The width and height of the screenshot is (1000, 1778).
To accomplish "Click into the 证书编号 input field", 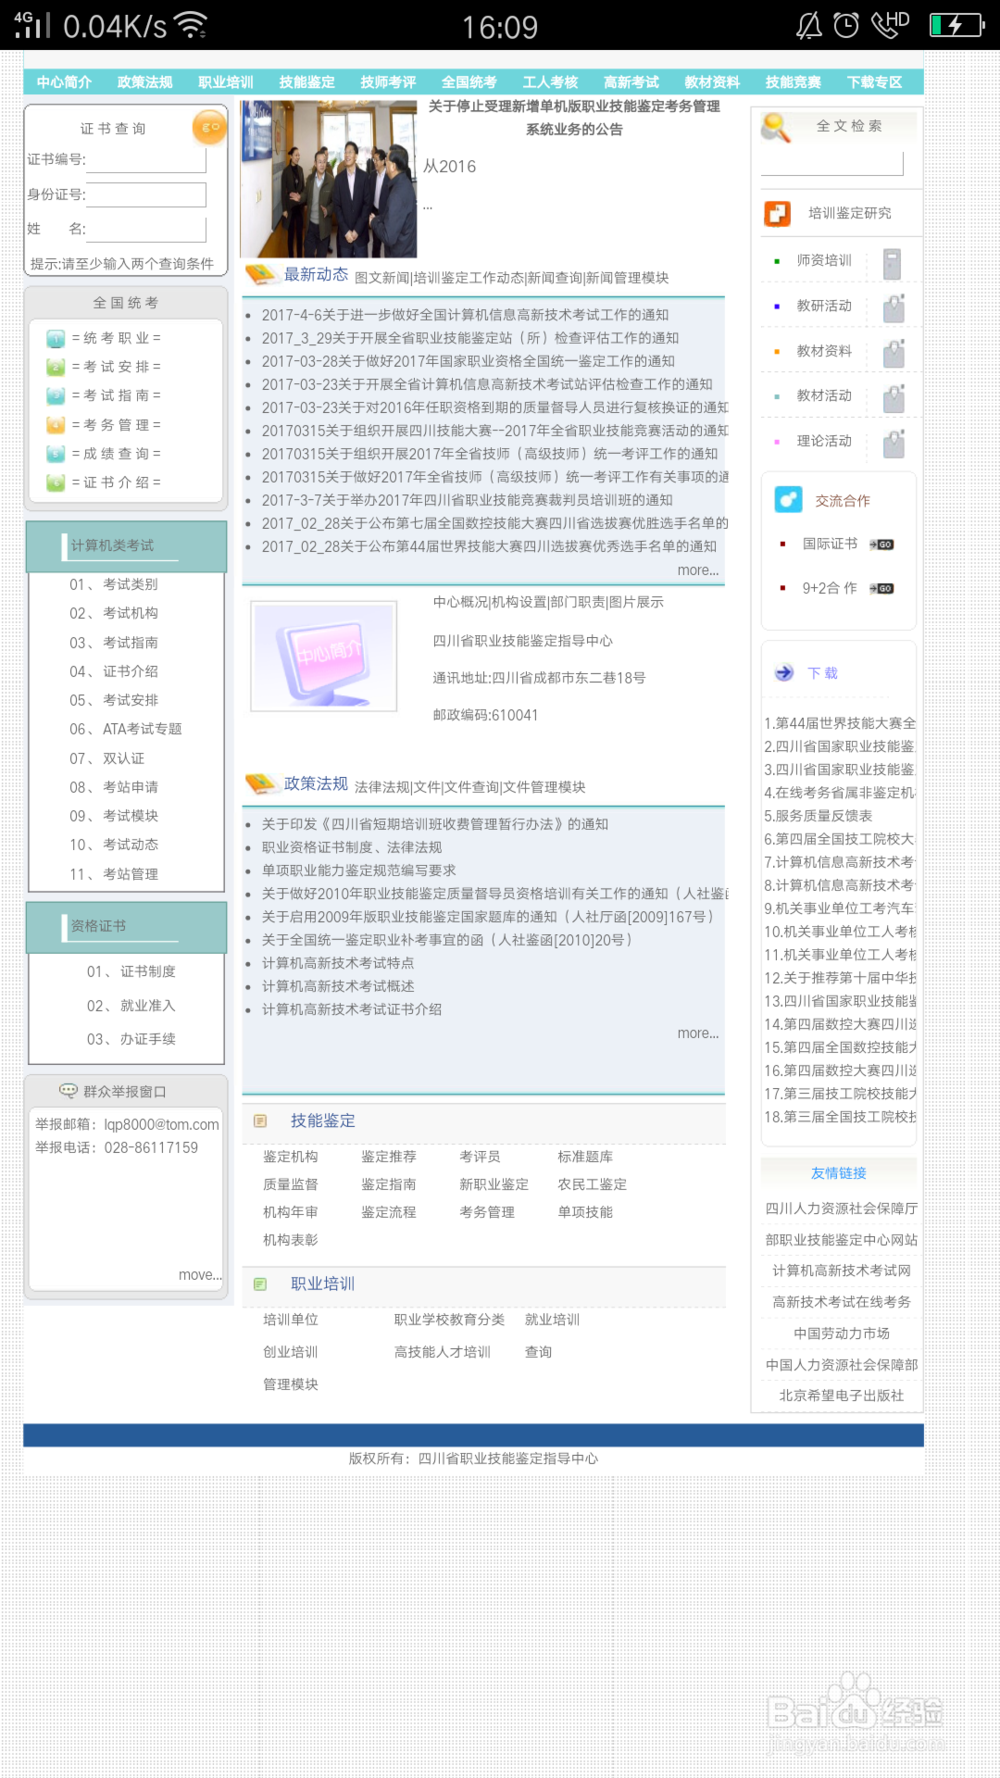I will point(147,160).
